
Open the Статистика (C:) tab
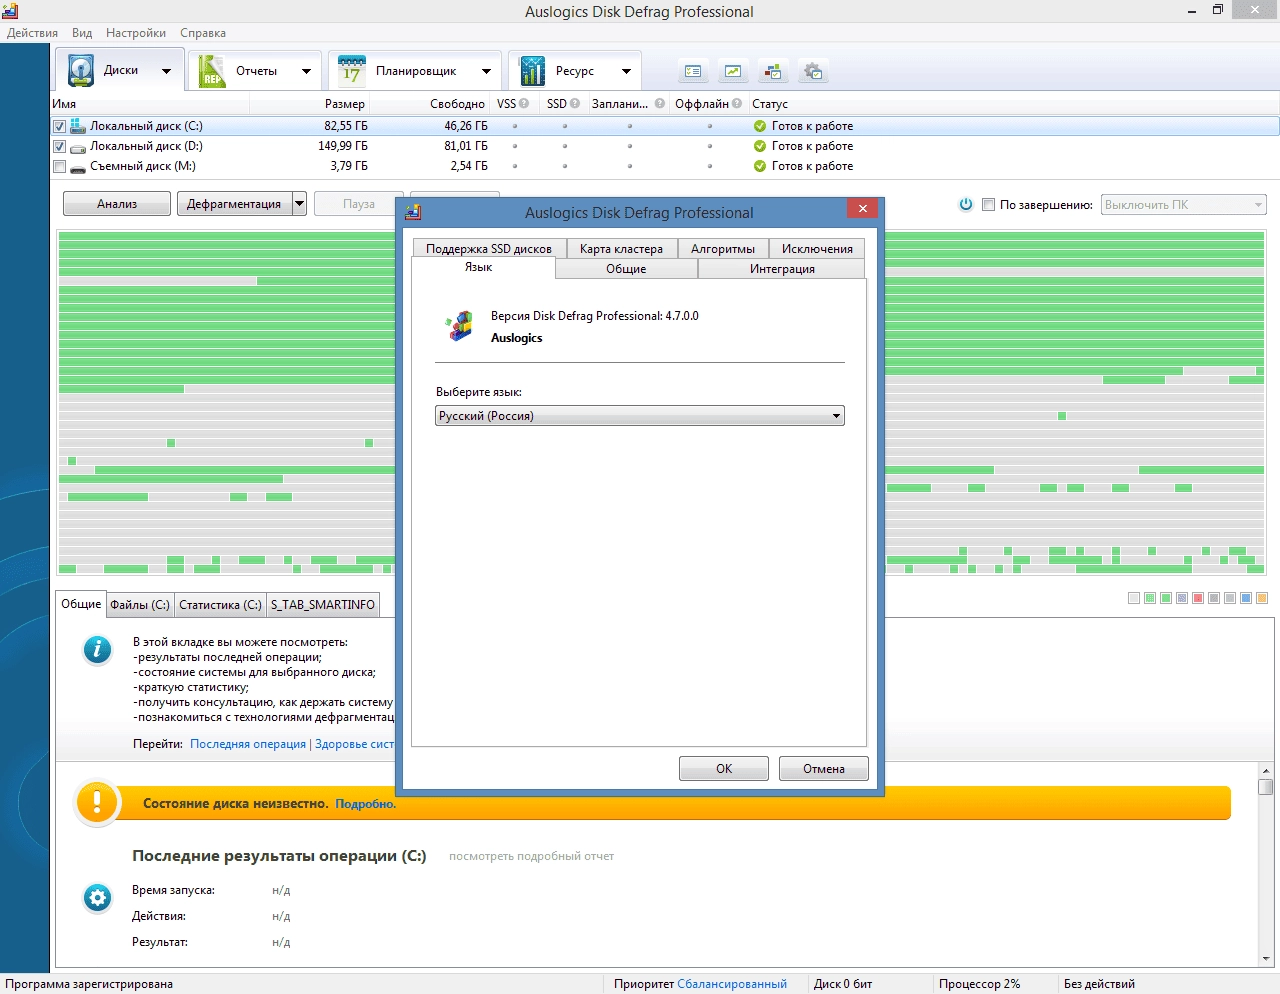pyautogui.click(x=220, y=605)
